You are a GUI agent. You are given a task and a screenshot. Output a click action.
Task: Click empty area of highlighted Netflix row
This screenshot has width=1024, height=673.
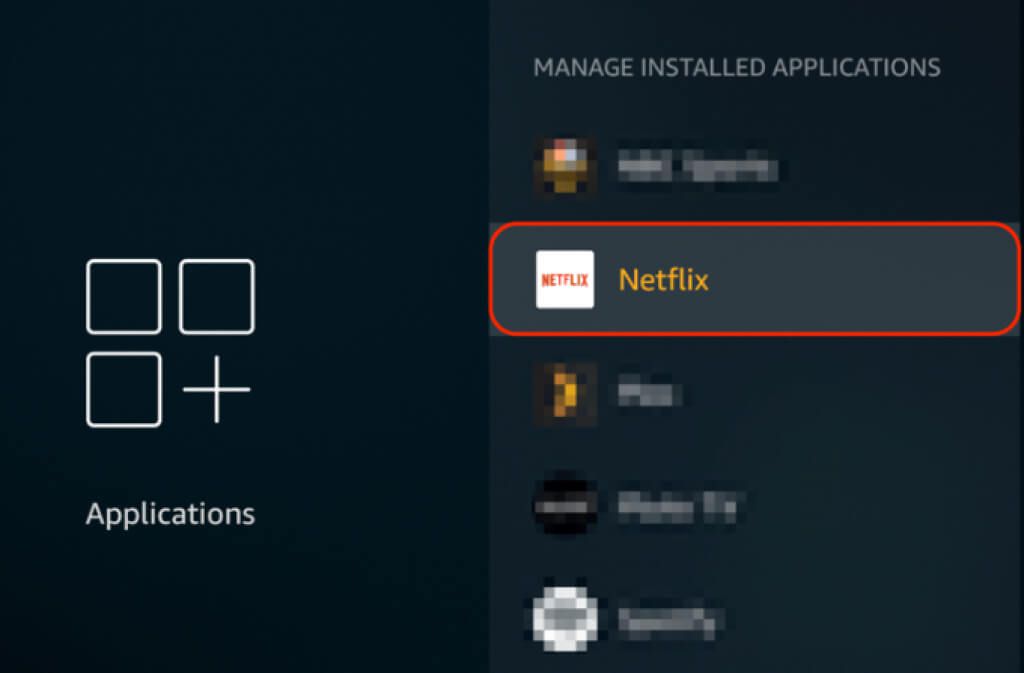pyautogui.click(x=862, y=280)
